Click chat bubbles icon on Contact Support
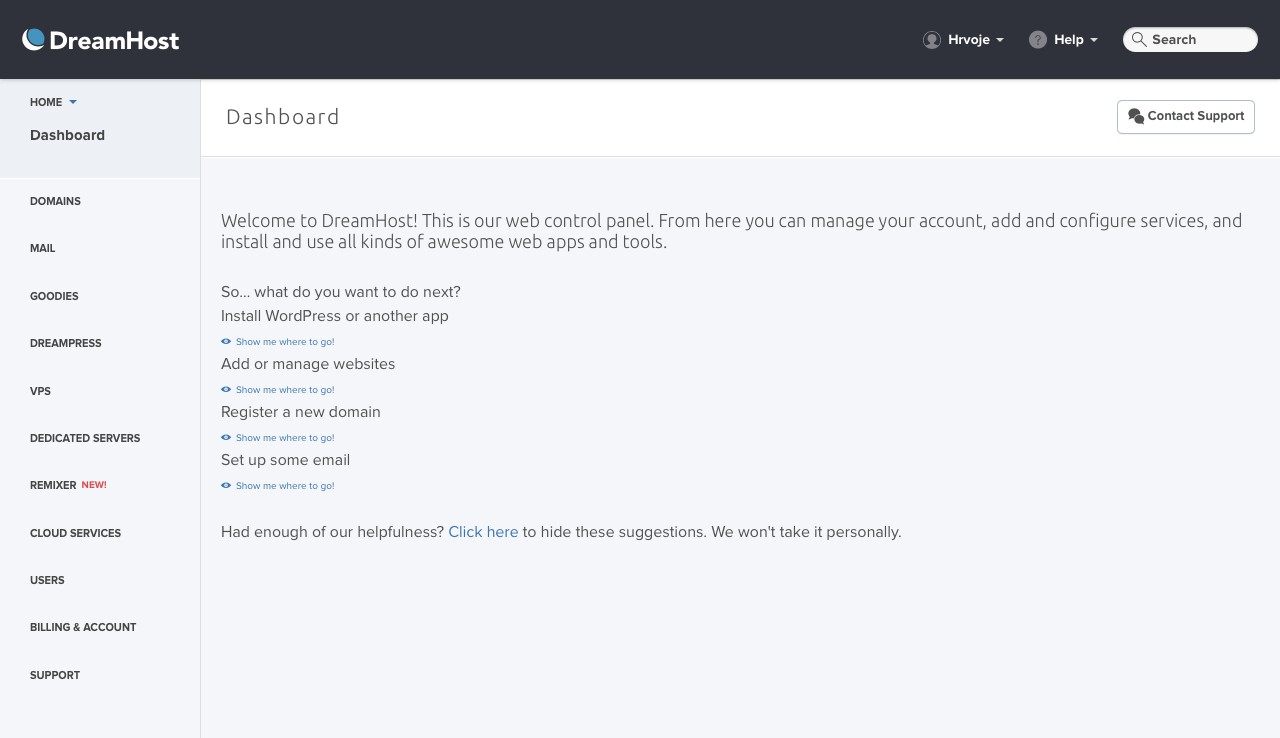The width and height of the screenshot is (1280, 738). pos(1136,117)
